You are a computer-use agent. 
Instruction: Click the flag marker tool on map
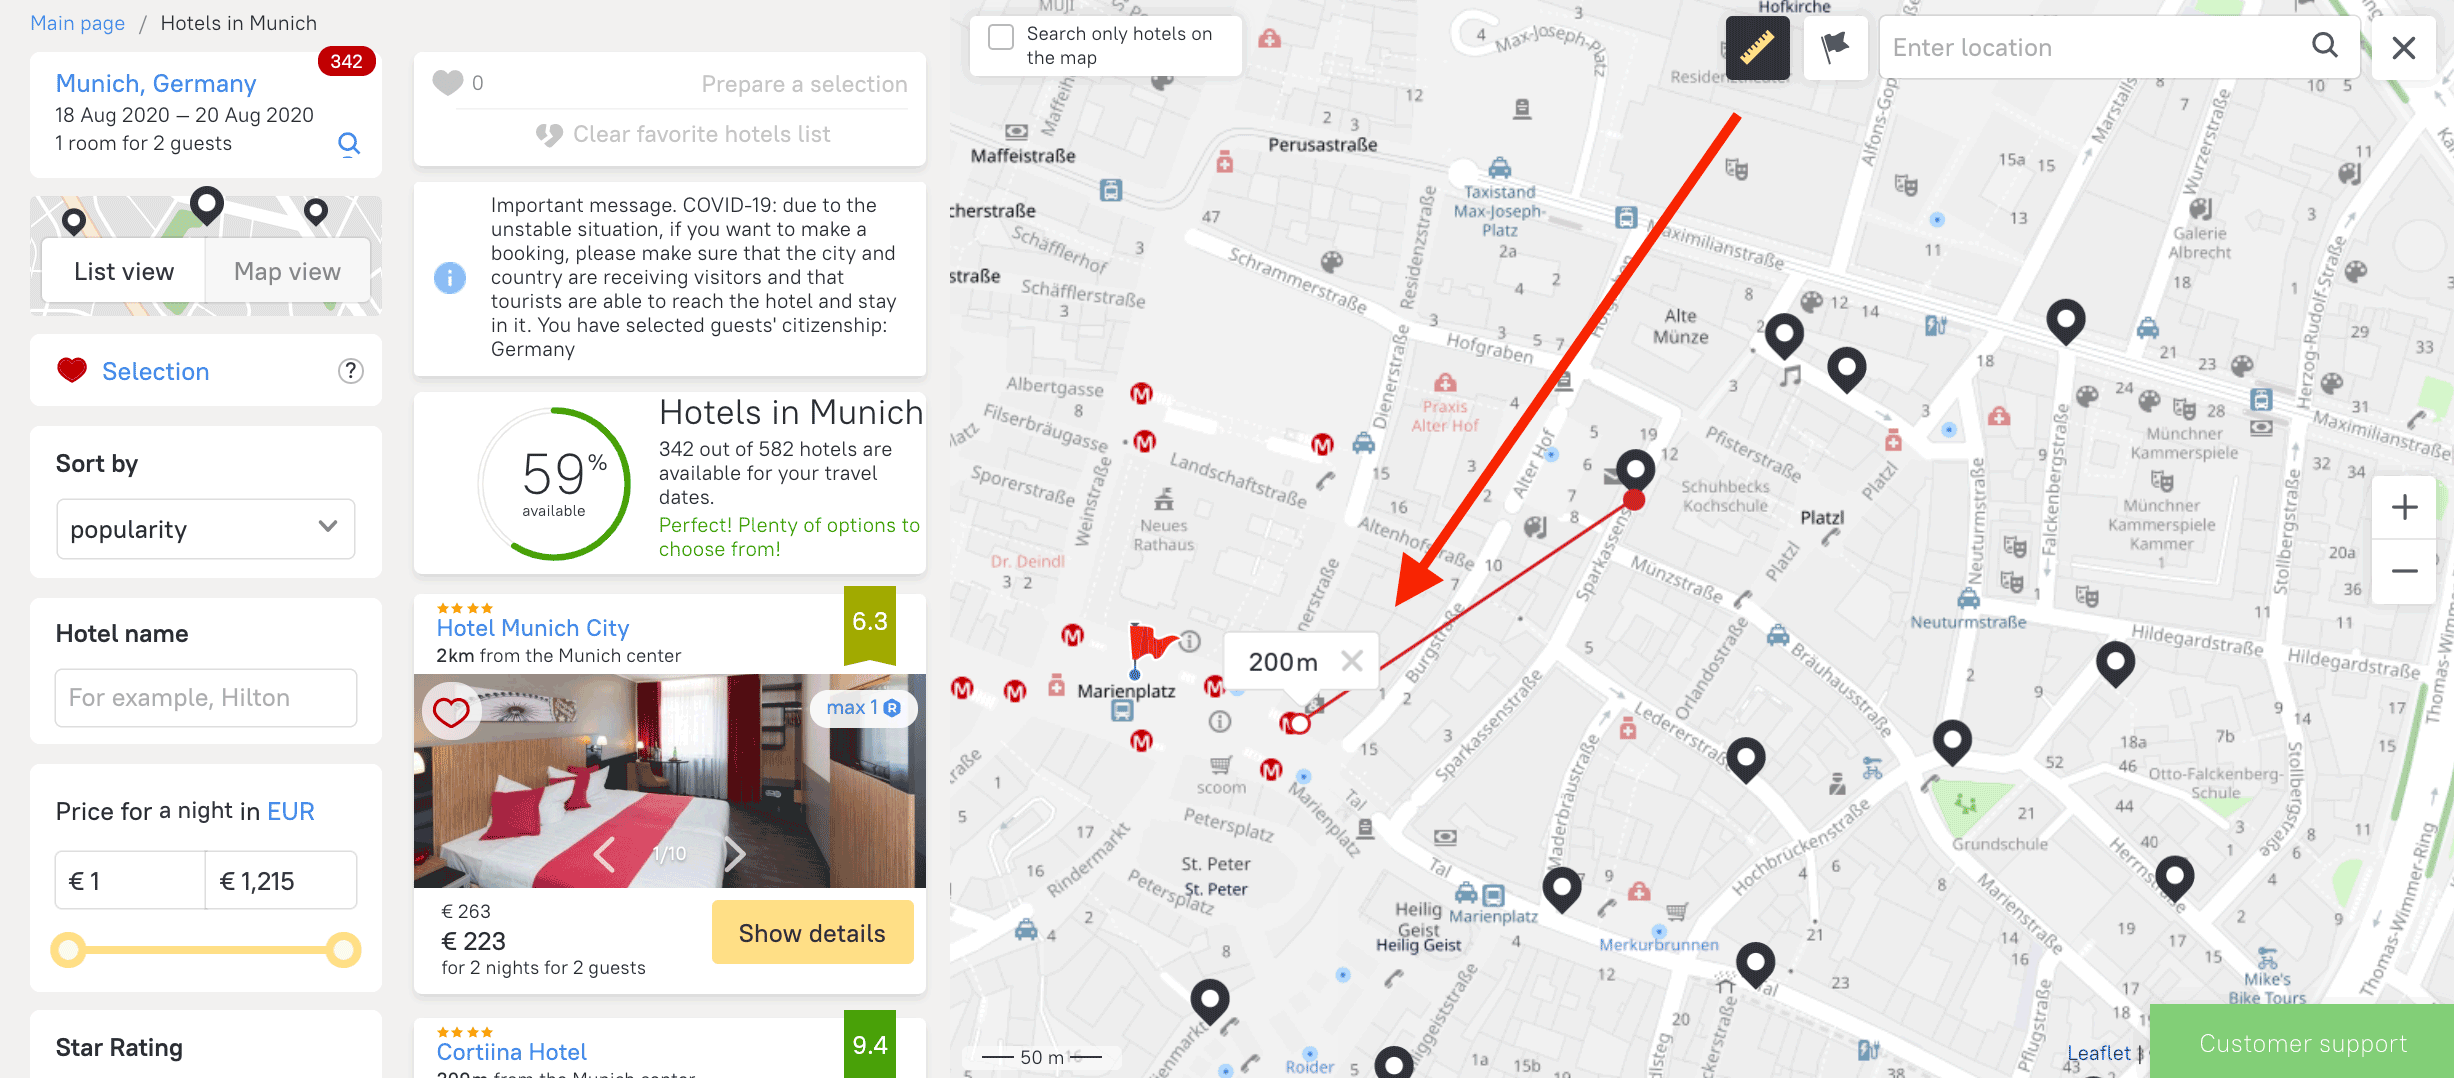point(1835,47)
